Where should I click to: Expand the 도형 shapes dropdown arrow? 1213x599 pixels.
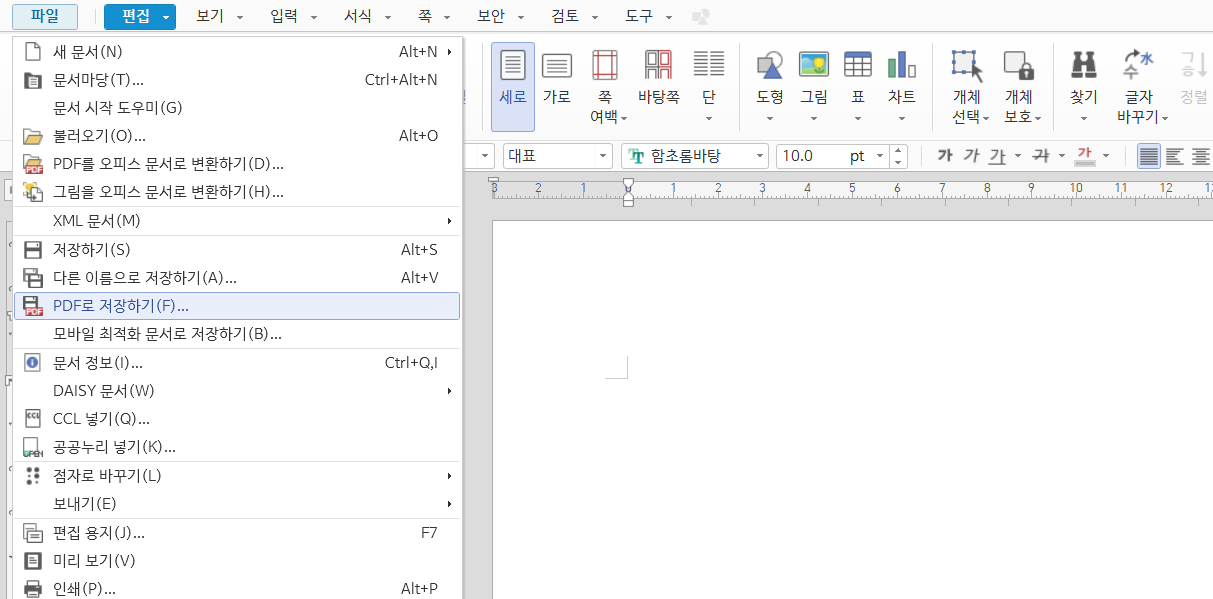pos(770,118)
